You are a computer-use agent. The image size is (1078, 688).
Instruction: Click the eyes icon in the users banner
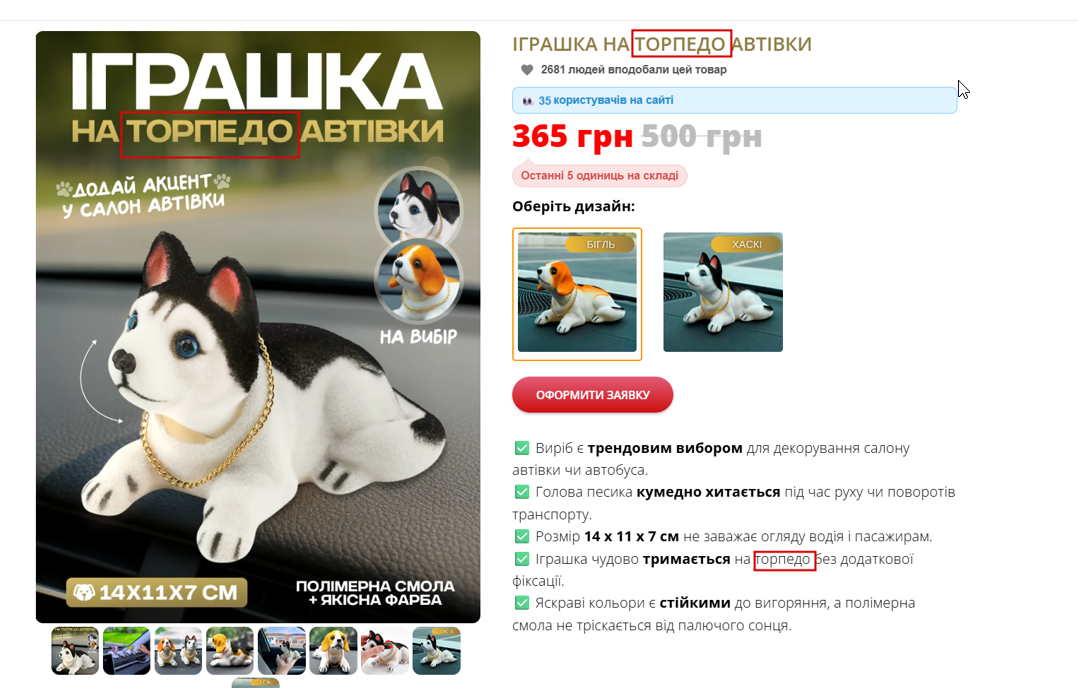point(527,100)
